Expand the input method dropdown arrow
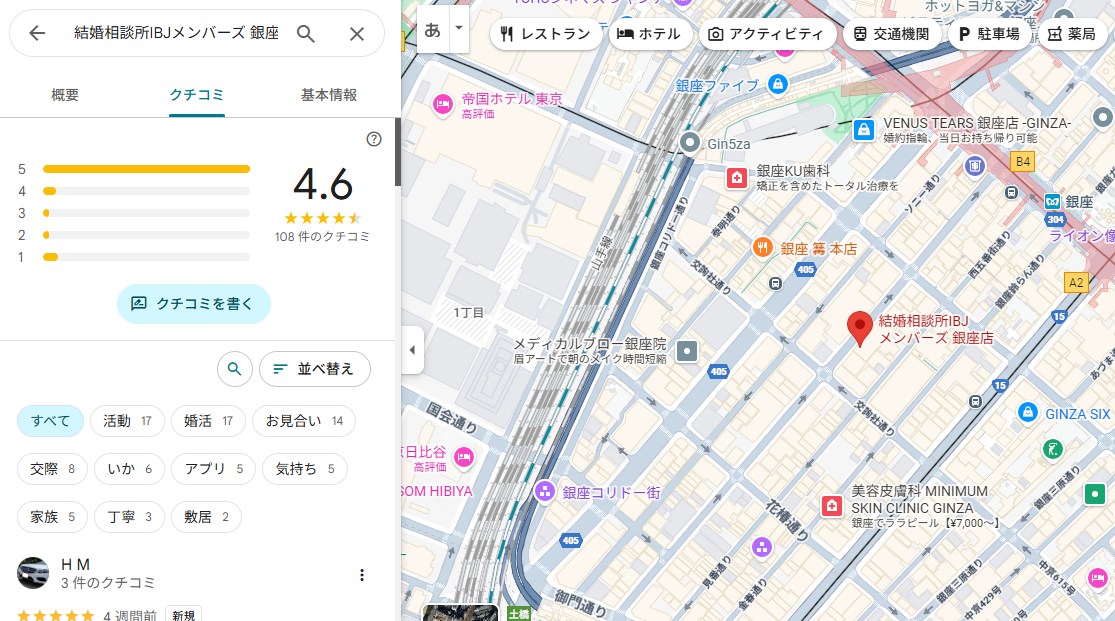The image size is (1115, 621). coord(459,28)
